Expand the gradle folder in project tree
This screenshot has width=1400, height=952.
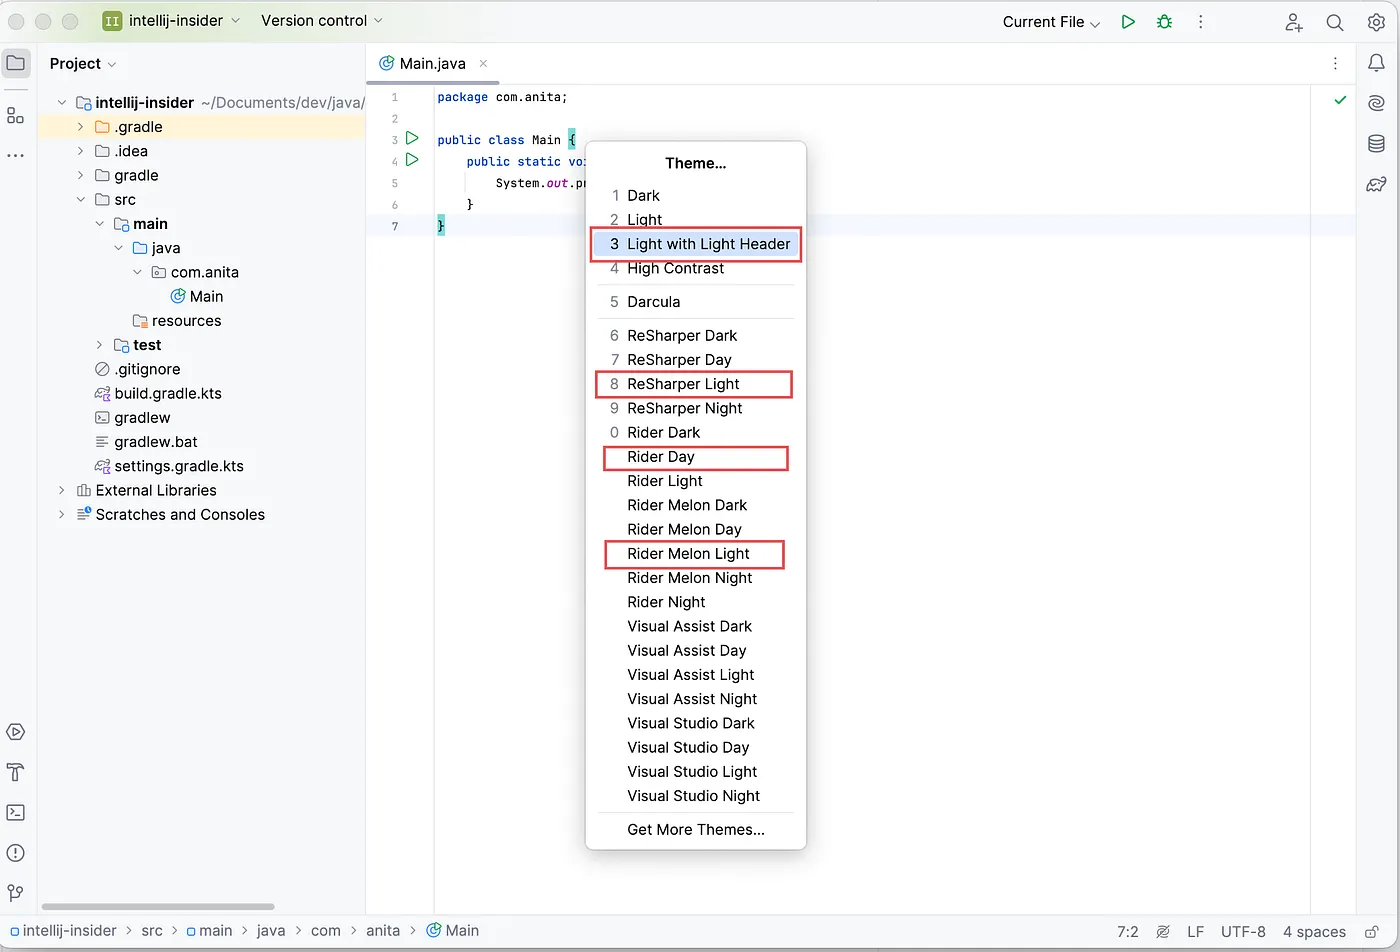tap(81, 175)
